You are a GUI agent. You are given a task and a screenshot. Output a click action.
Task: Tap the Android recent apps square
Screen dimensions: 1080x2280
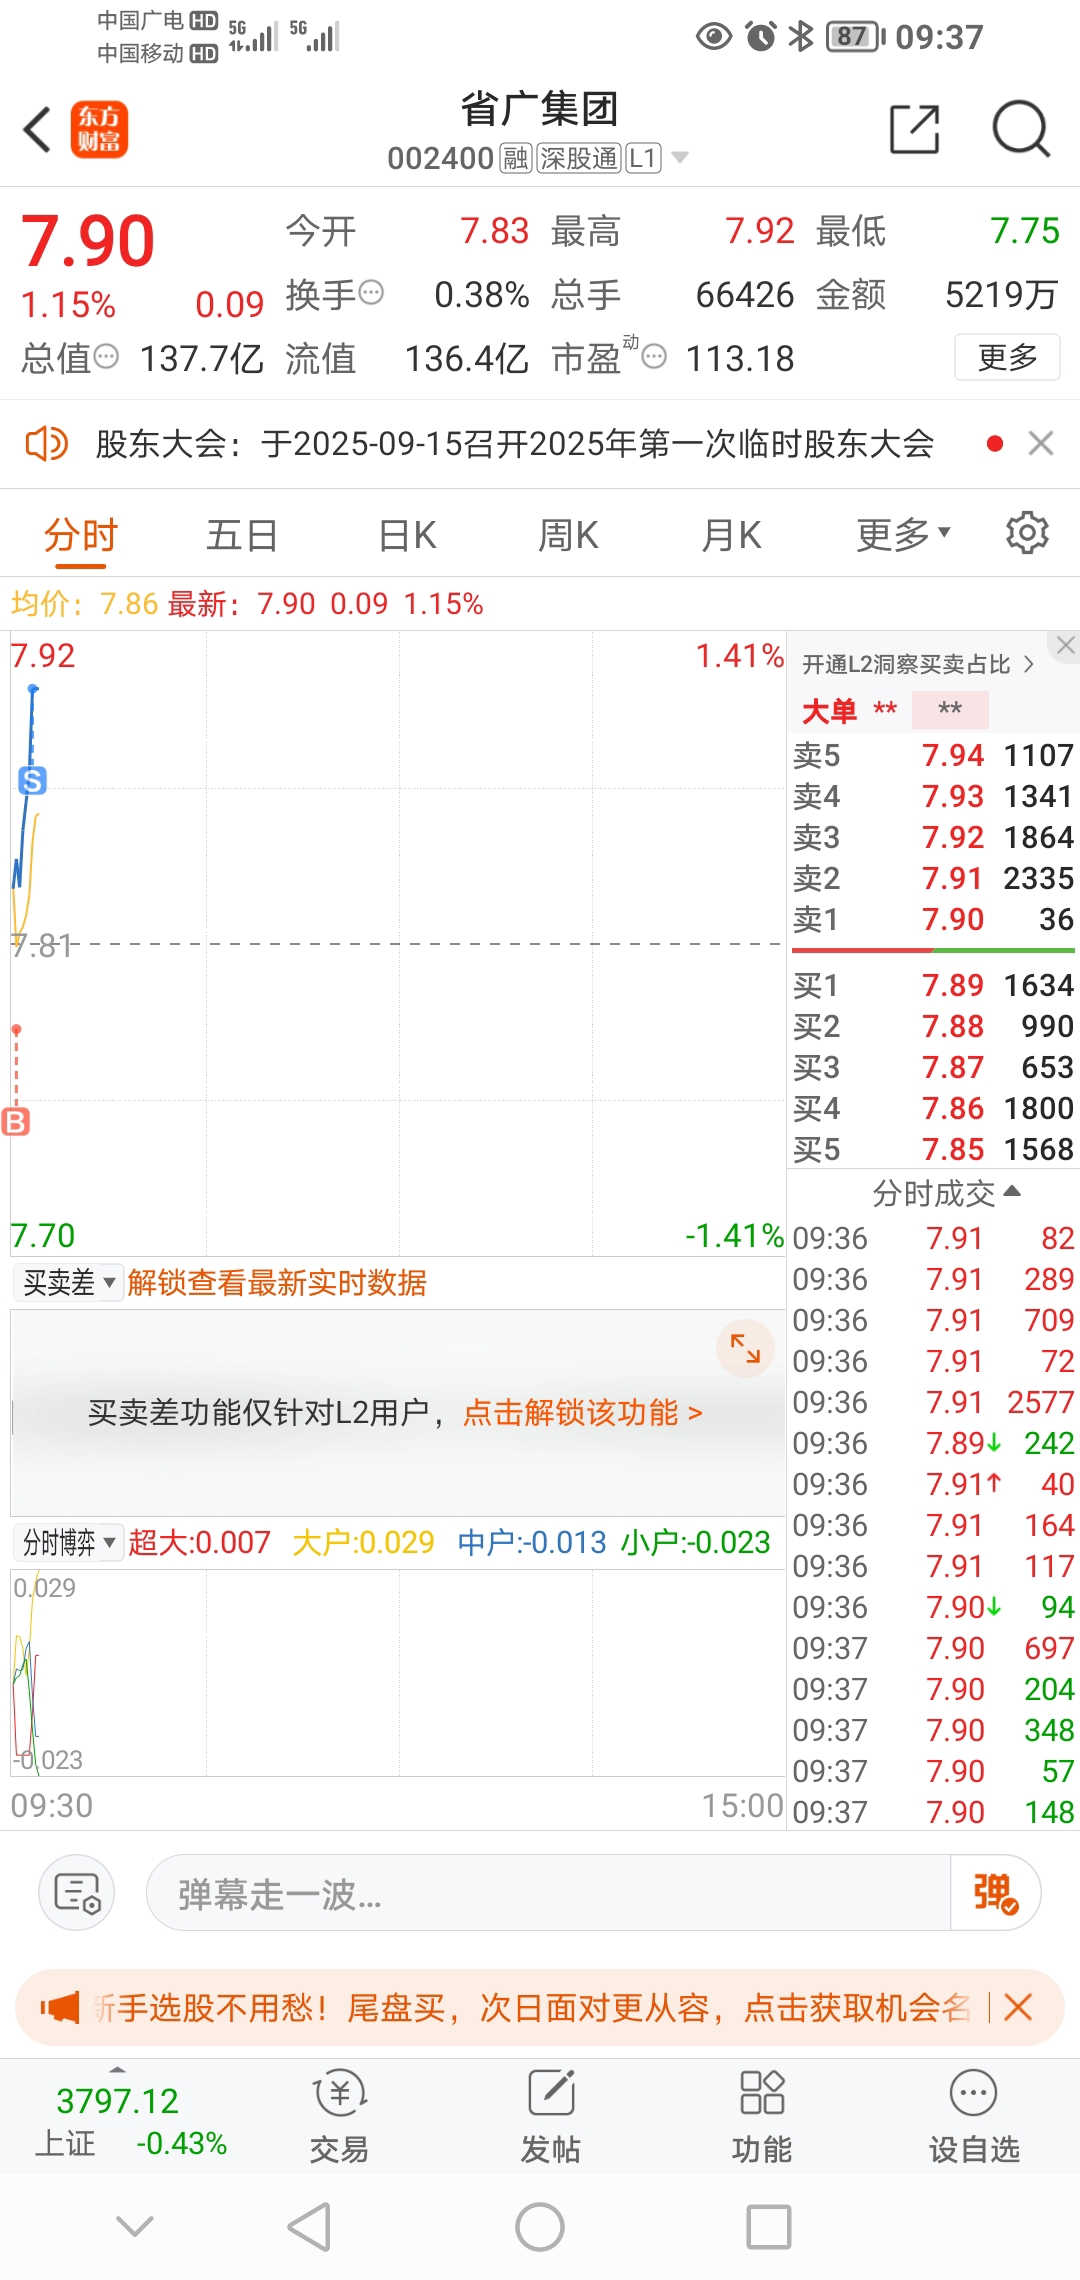(769, 2226)
